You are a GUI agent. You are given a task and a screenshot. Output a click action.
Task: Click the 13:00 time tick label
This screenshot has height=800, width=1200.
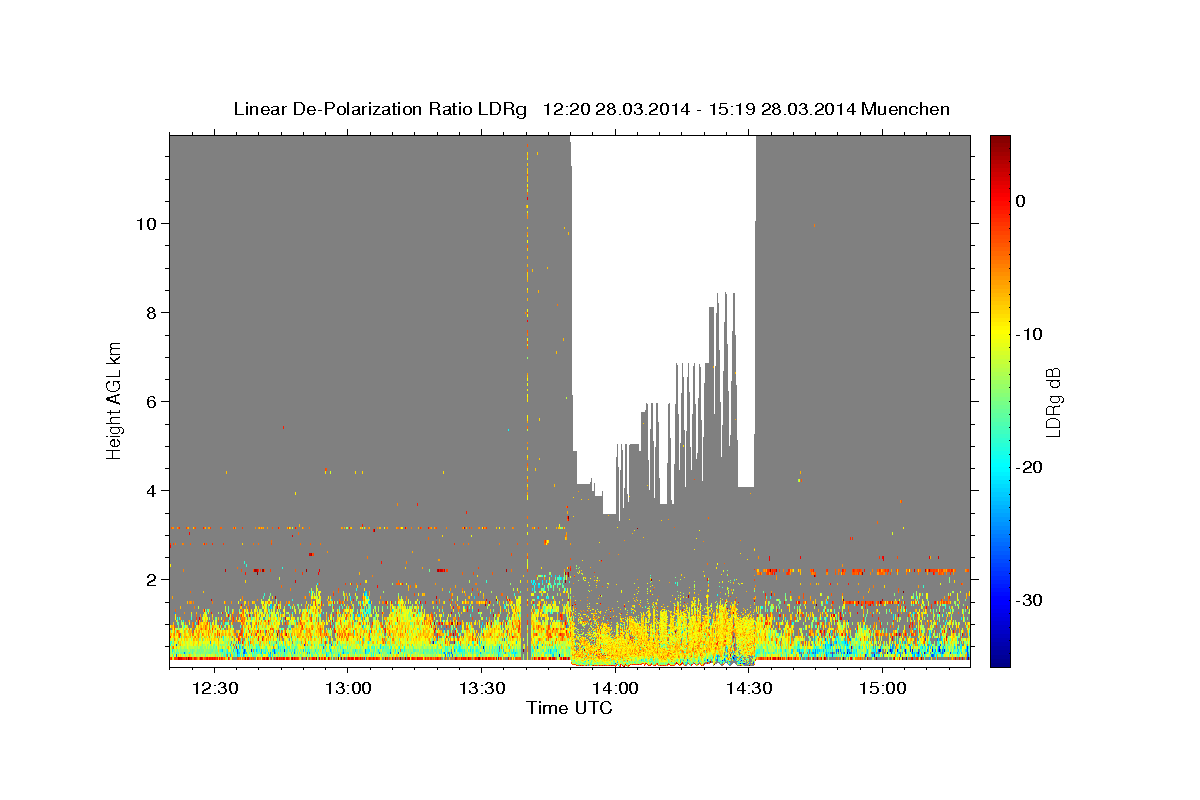[x=349, y=689]
